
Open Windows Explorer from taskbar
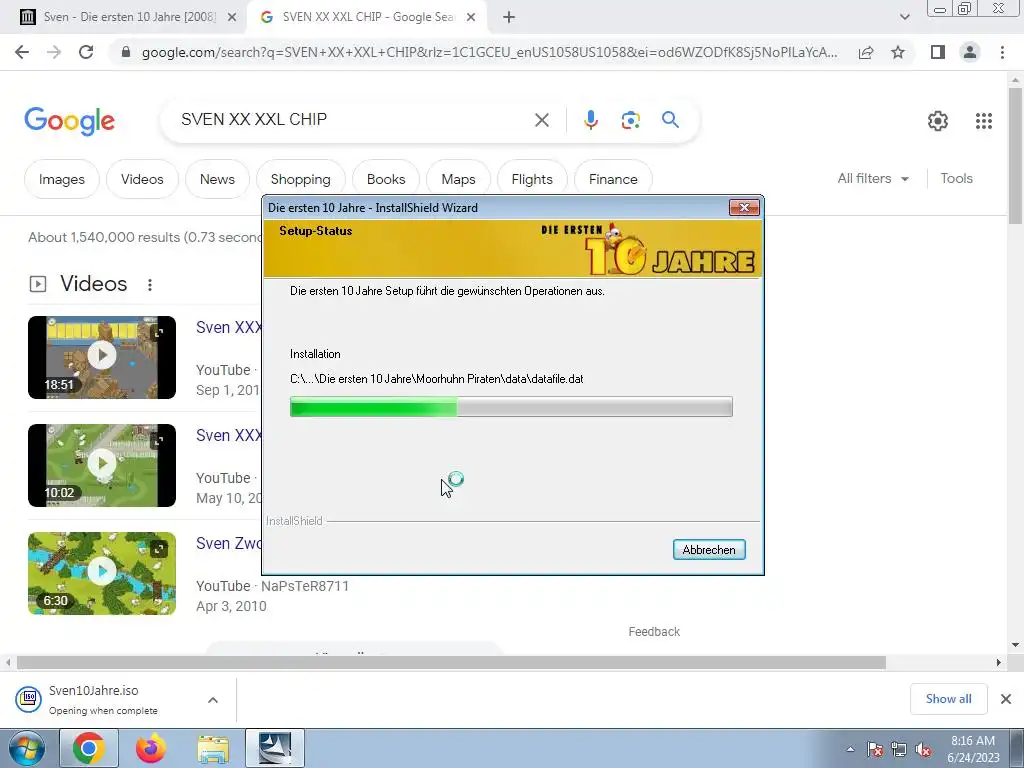click(x=213, y=748)
